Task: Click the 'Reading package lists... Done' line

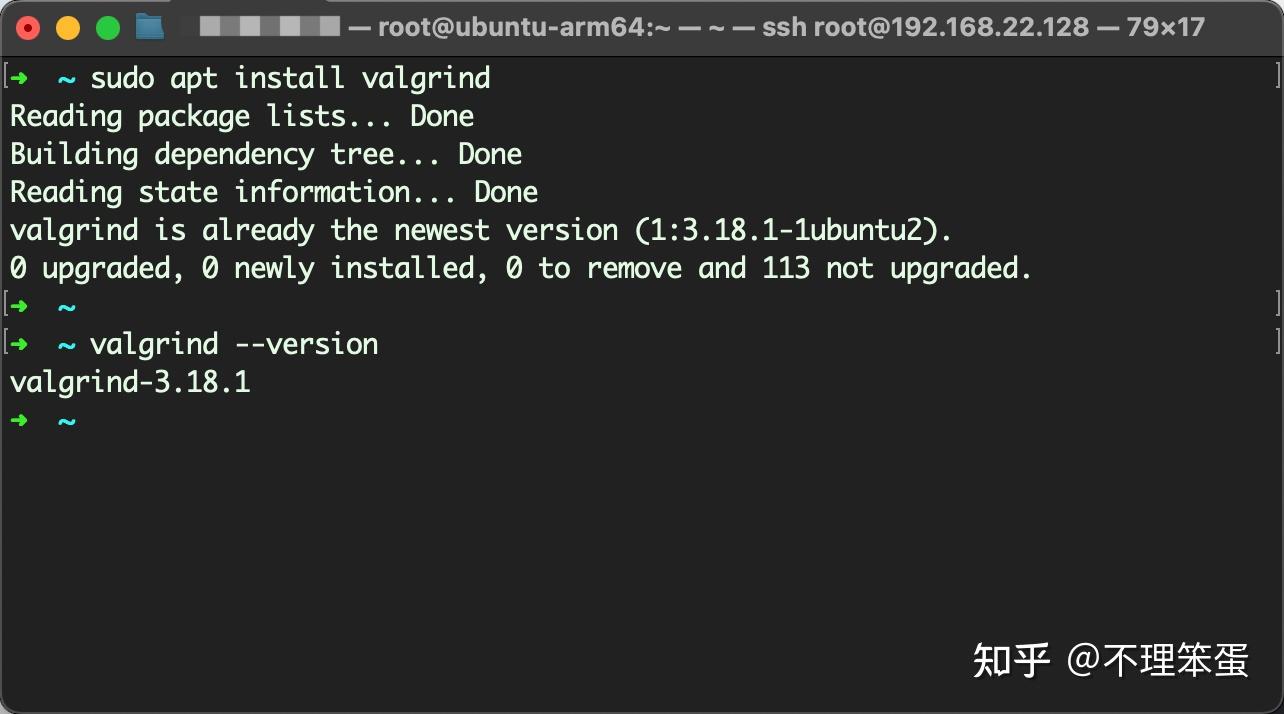Action: (242, 116)
